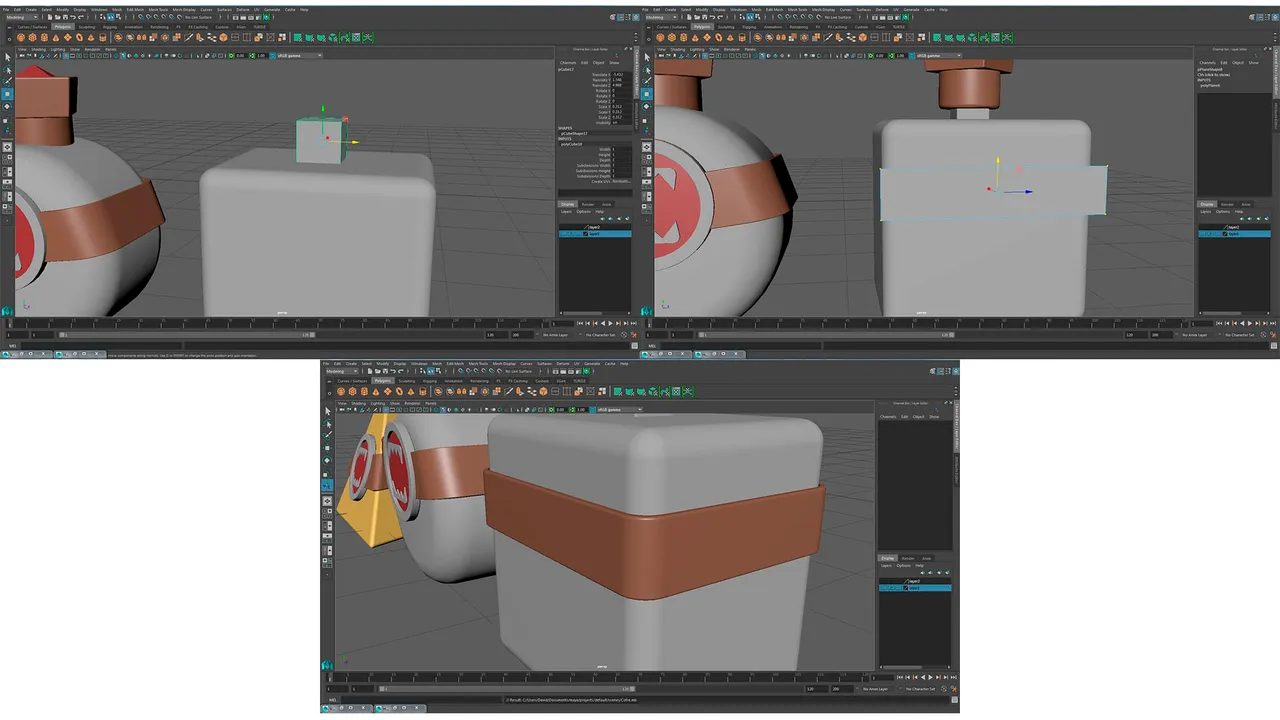The height and width of the screenshot is (720, 1280).
Task: Toggle Snap to Grids in top-right window
Action: 781,17
